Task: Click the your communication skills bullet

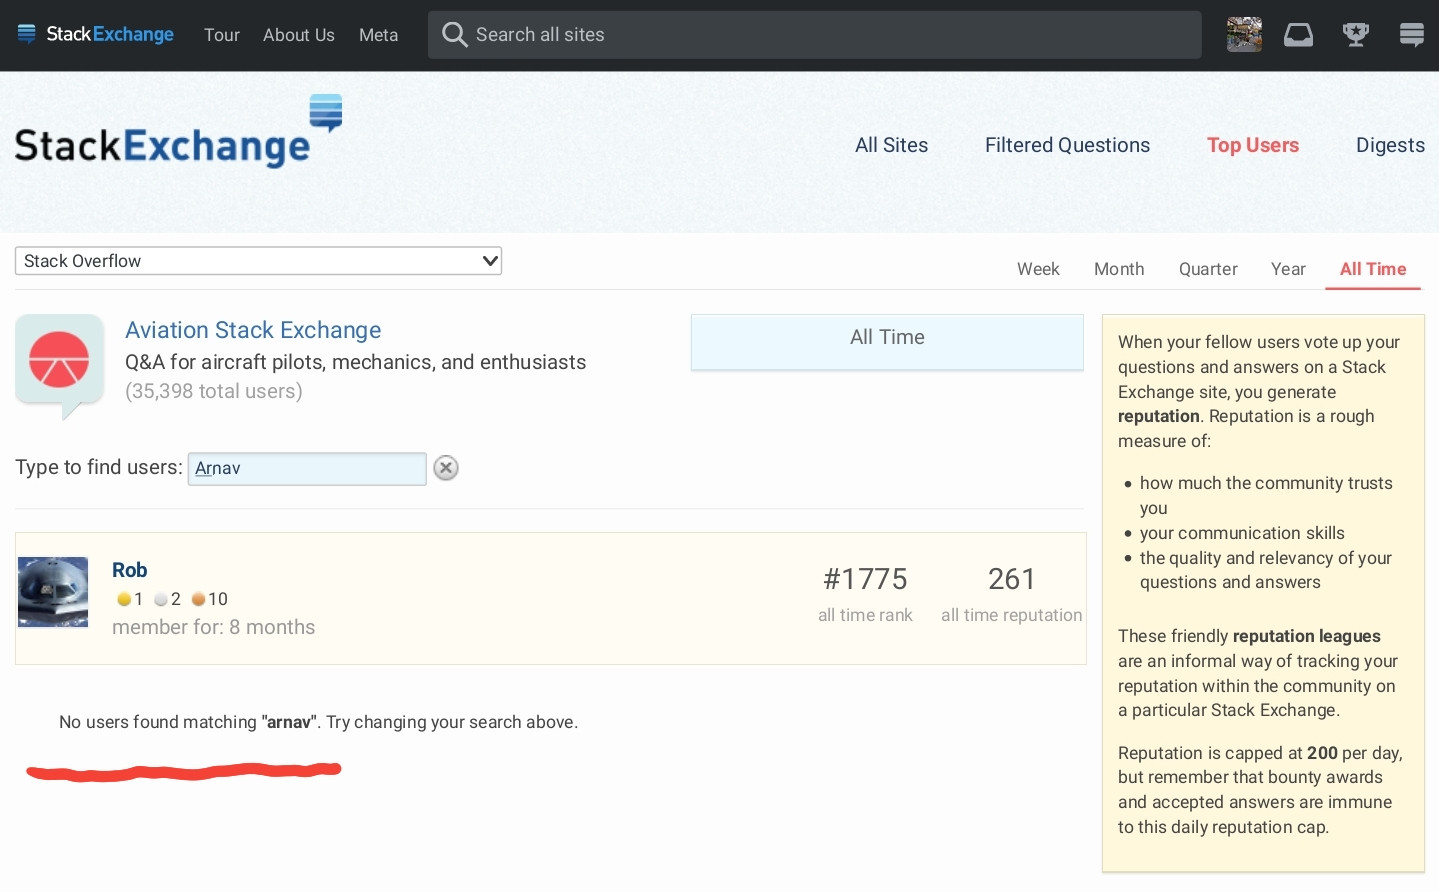Action: (1242, 533)
